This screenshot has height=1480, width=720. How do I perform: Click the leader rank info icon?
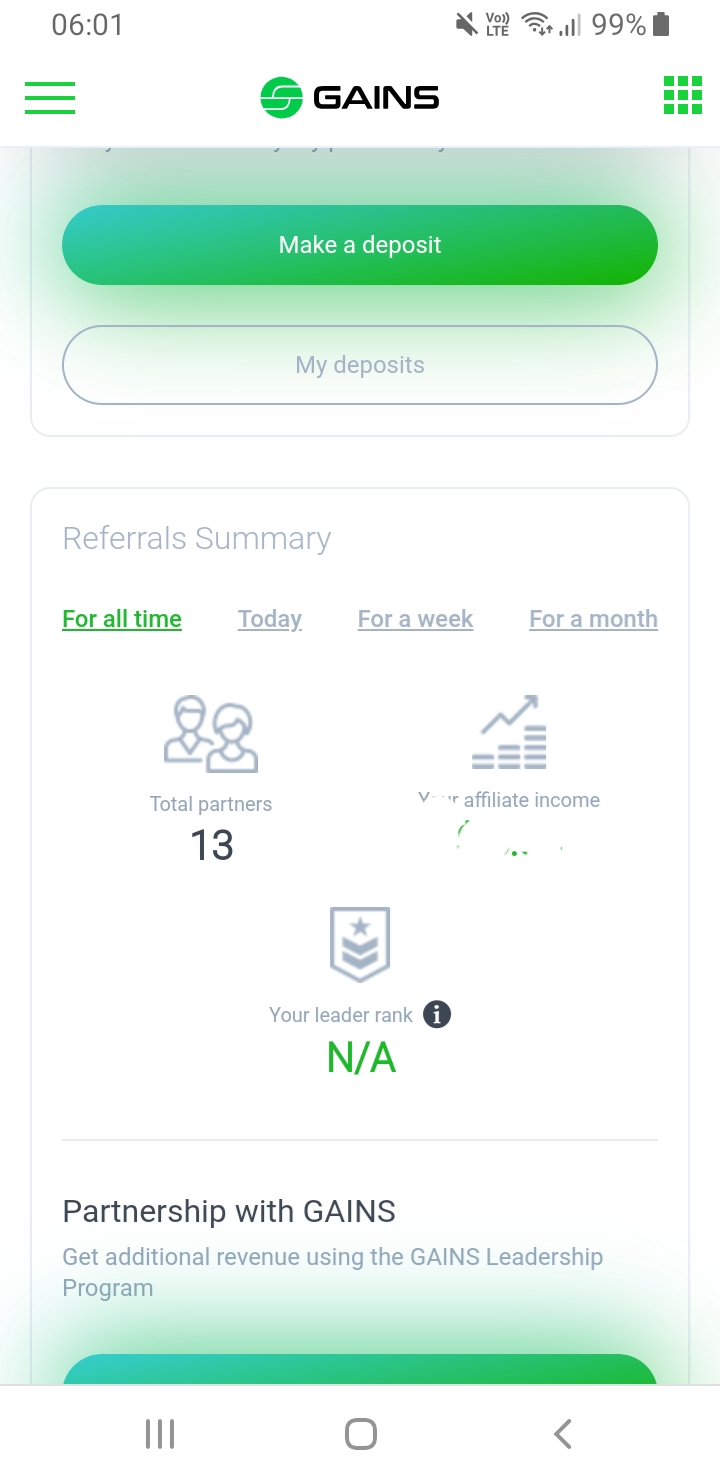point(437,1014)
